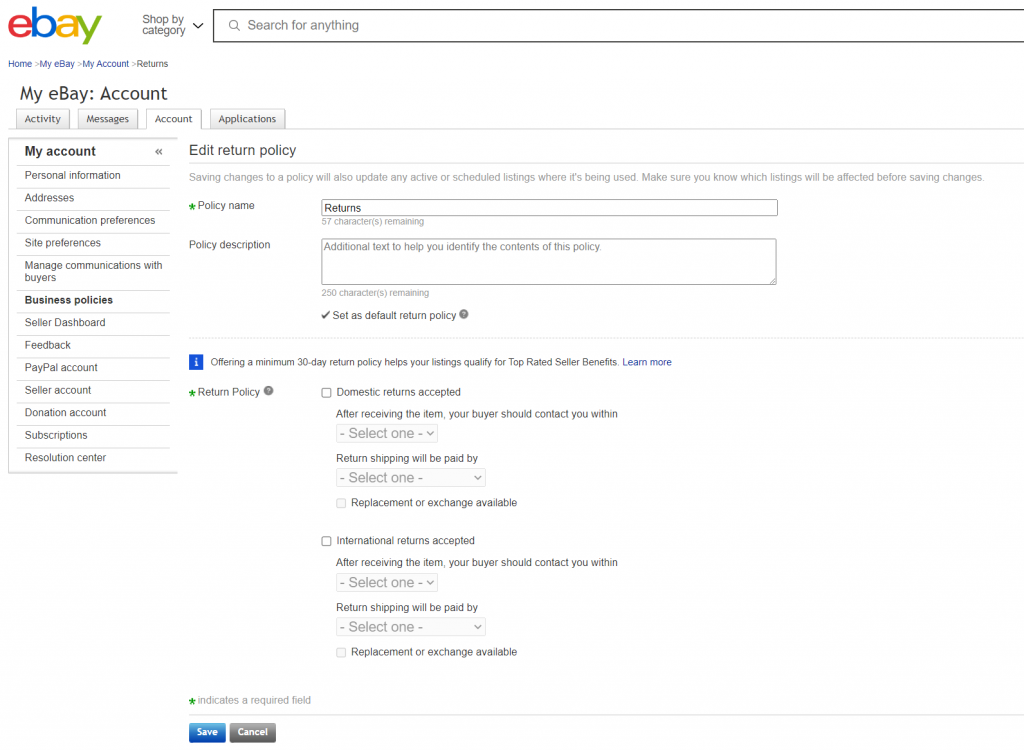Open help icon beside Return Policy label
This screenshot has height=750, width=1024.
(268, 391)
